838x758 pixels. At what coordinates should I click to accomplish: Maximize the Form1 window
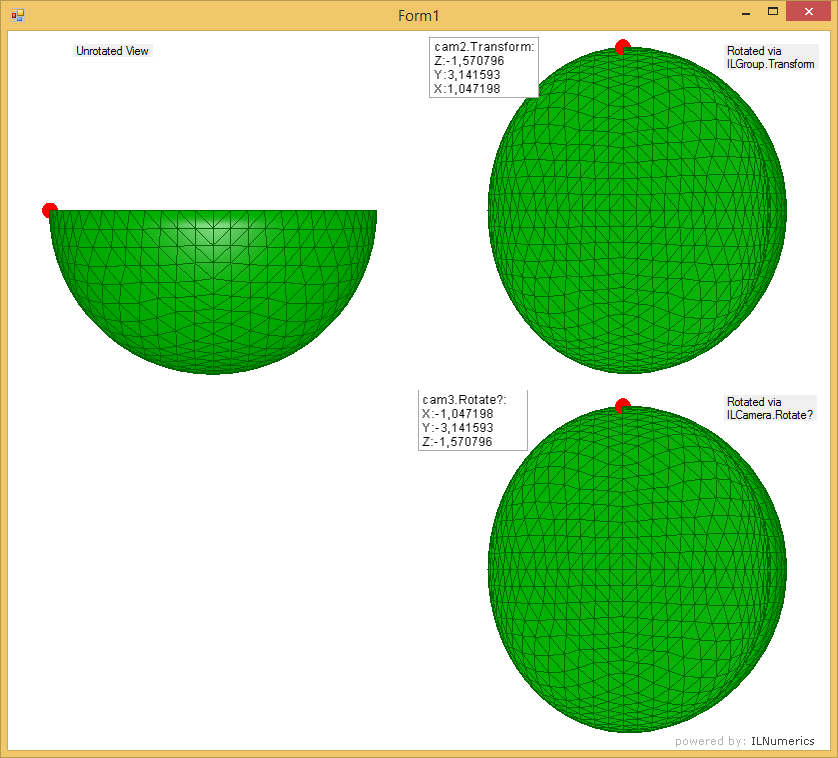click(773, 12)
